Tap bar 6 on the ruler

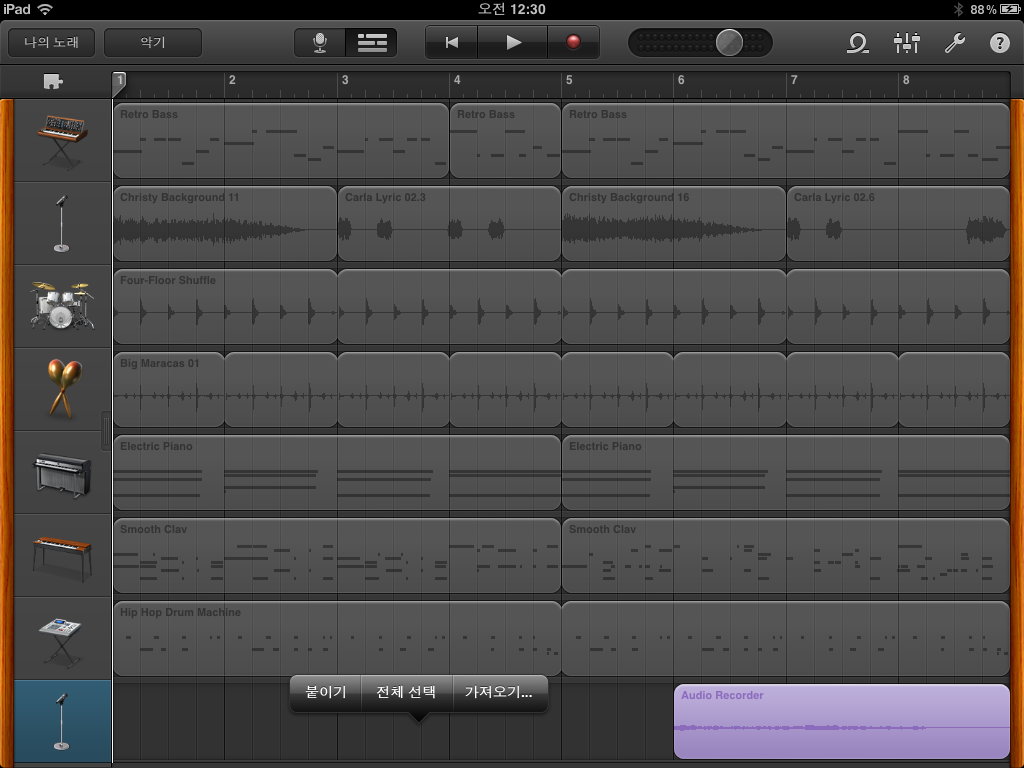pos(681,80)
